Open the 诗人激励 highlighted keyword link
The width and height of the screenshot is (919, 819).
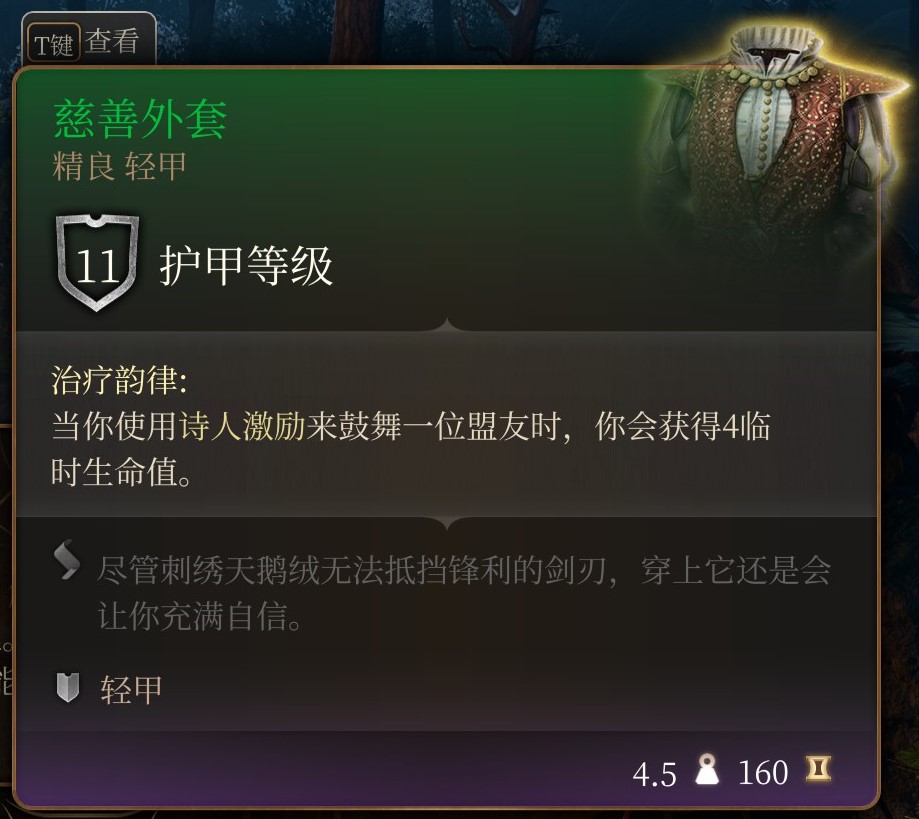[242, 426]
